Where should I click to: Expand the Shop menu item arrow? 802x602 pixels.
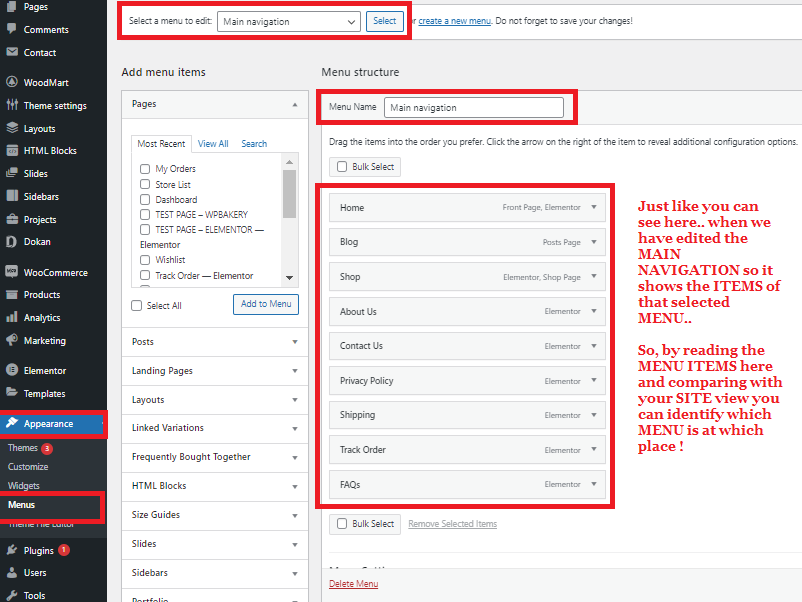[x=594, y=276]
